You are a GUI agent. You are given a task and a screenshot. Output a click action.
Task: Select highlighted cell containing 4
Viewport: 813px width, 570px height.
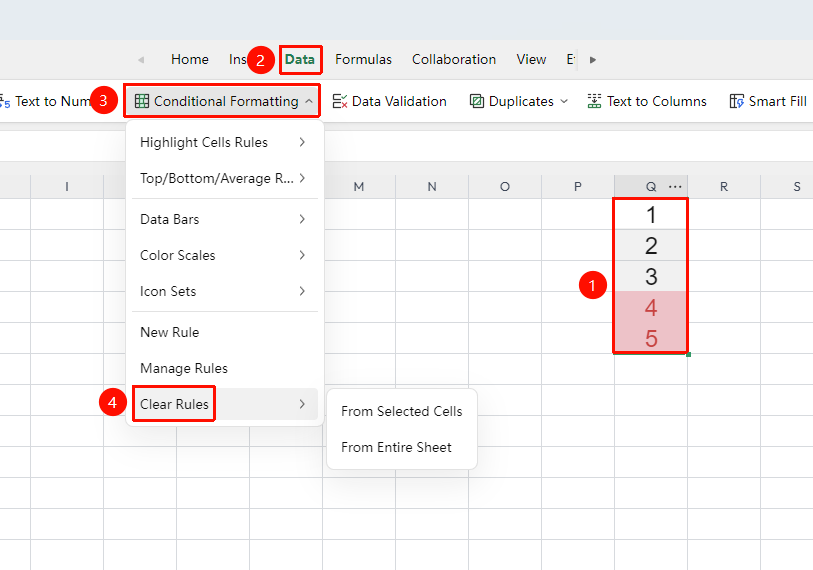point(651,307)
